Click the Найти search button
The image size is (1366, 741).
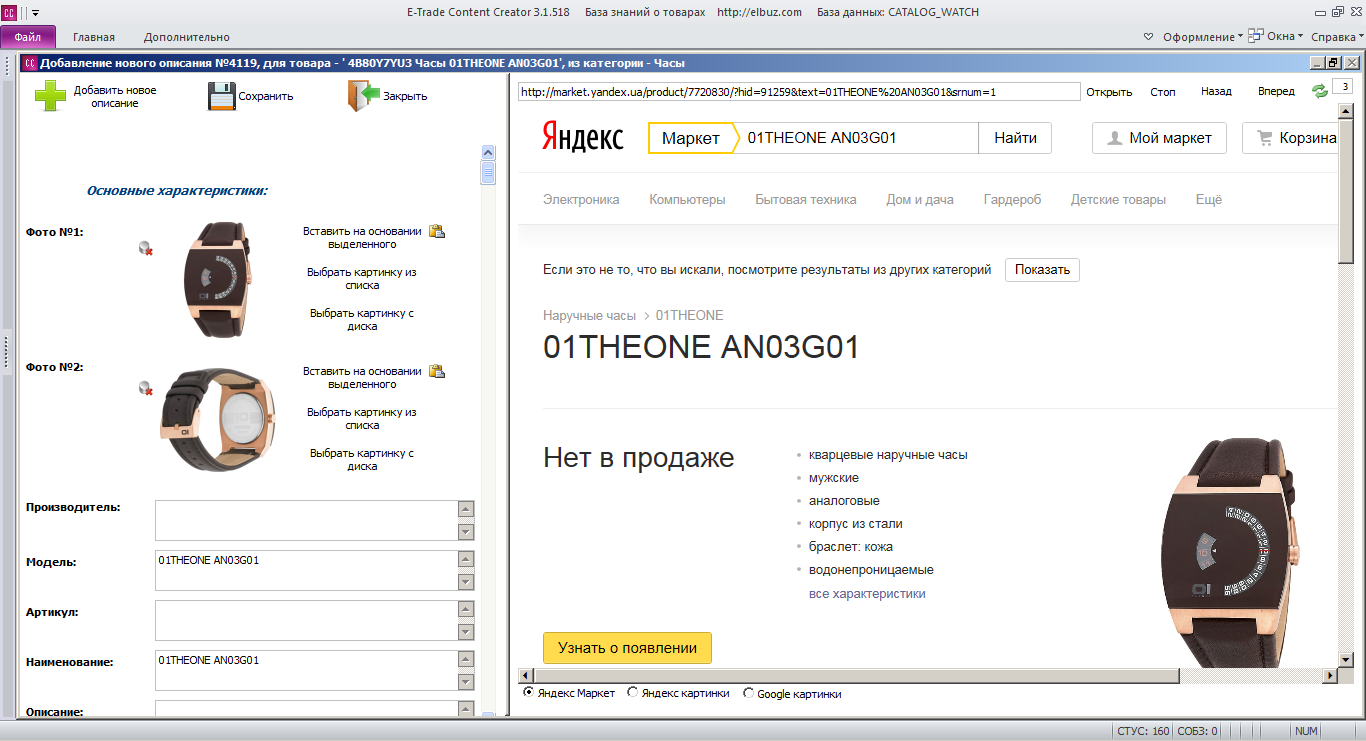pyautogui.click(x=1015, y=138)
